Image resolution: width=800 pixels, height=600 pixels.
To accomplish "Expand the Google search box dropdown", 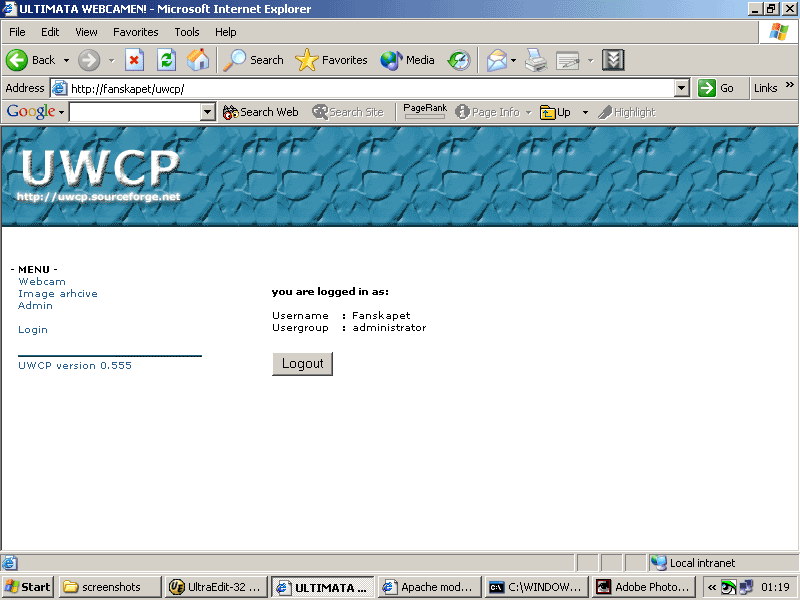I will point(208,112).
